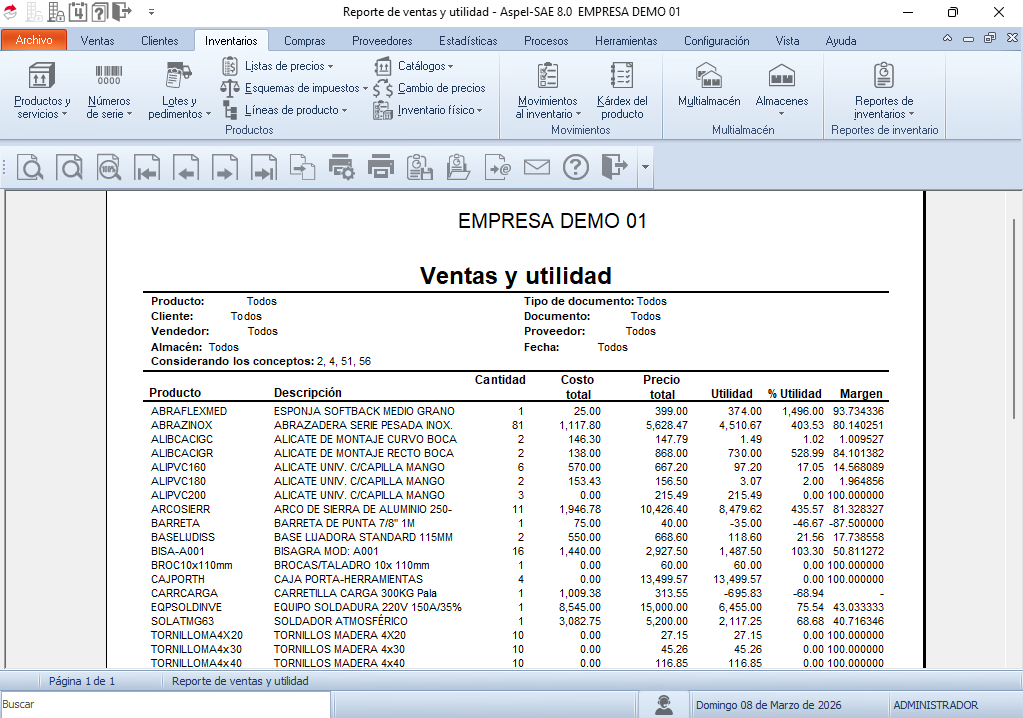Zoom report to 100% magnifier icon
This screenshot has width=1023, height=718.
point(109,168)
